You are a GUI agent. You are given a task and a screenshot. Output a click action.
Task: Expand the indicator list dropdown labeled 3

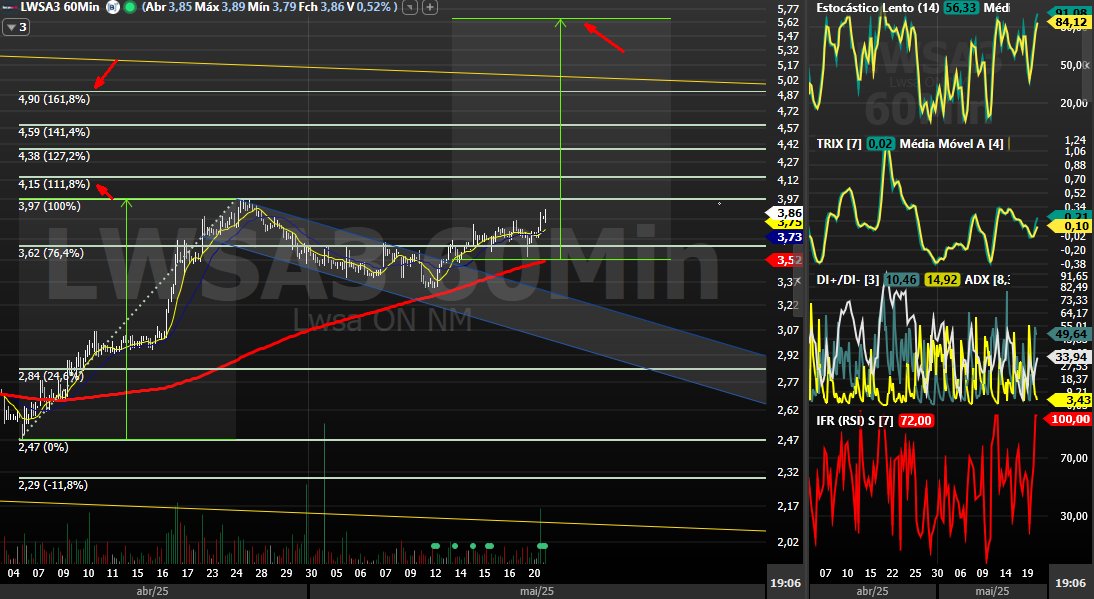coord(16,27)
